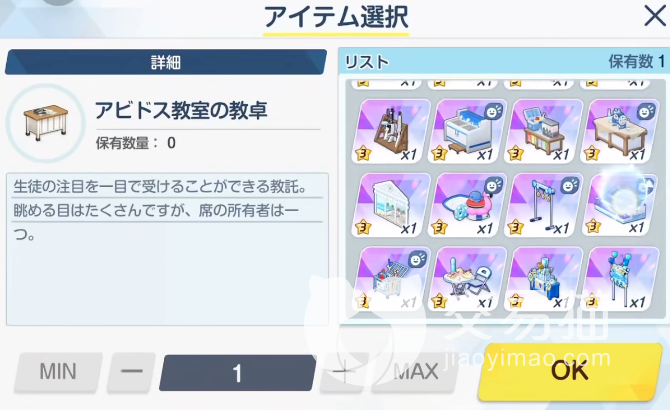
Task: Increase quantity with the plus button
Action: click(344, 372)
